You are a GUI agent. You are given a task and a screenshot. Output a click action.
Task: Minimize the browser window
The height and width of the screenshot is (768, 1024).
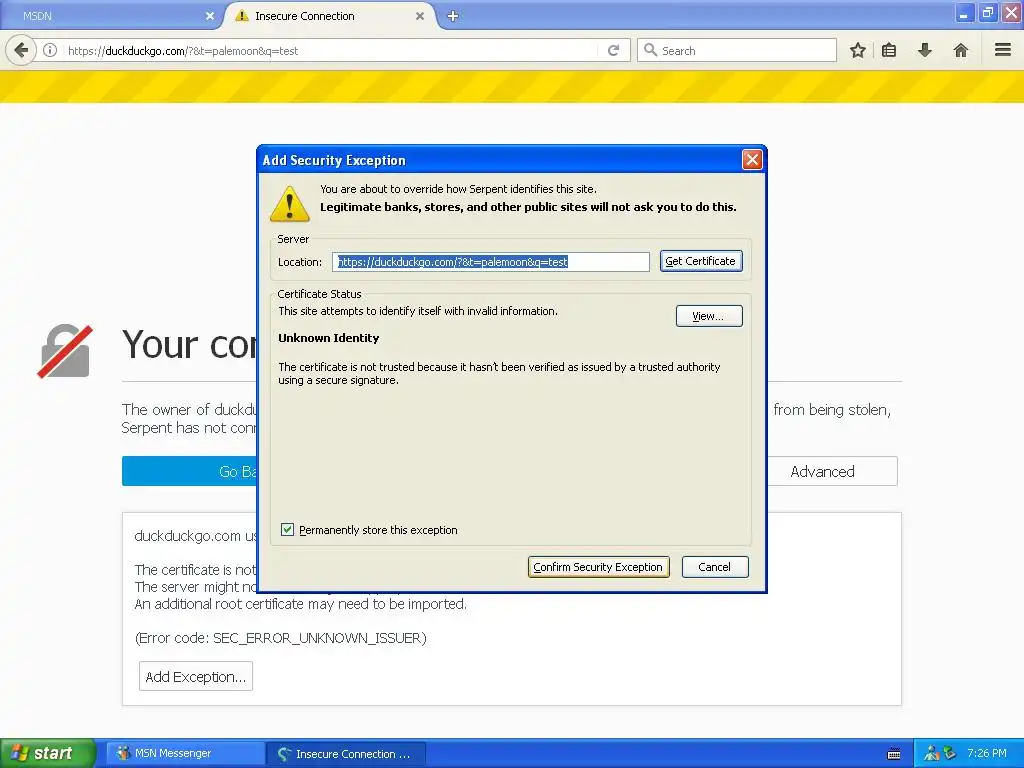[x=964, y=12]
